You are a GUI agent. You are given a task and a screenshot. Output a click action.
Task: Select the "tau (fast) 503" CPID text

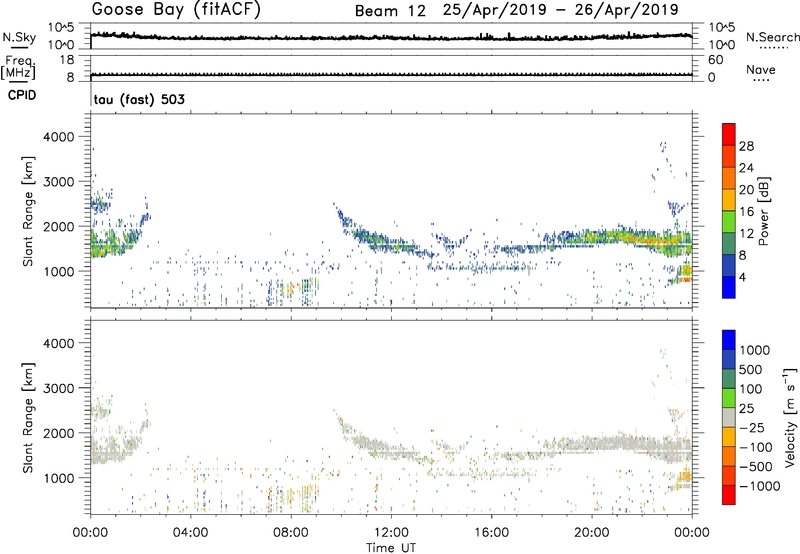click(x=139, y=99)
